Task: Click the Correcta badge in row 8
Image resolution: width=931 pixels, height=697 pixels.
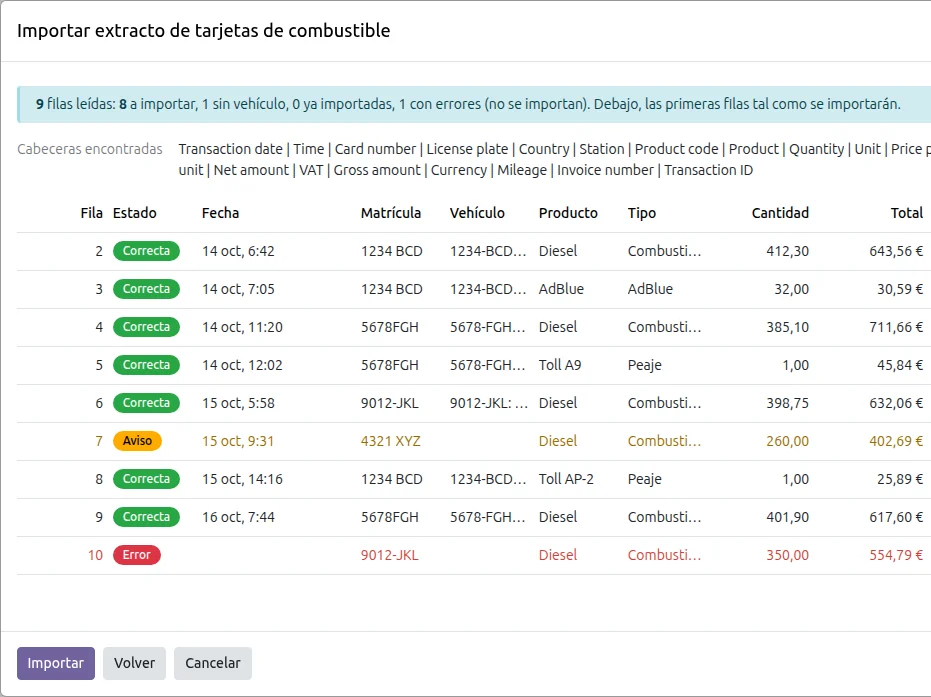Action: click(x=146, y=479)
